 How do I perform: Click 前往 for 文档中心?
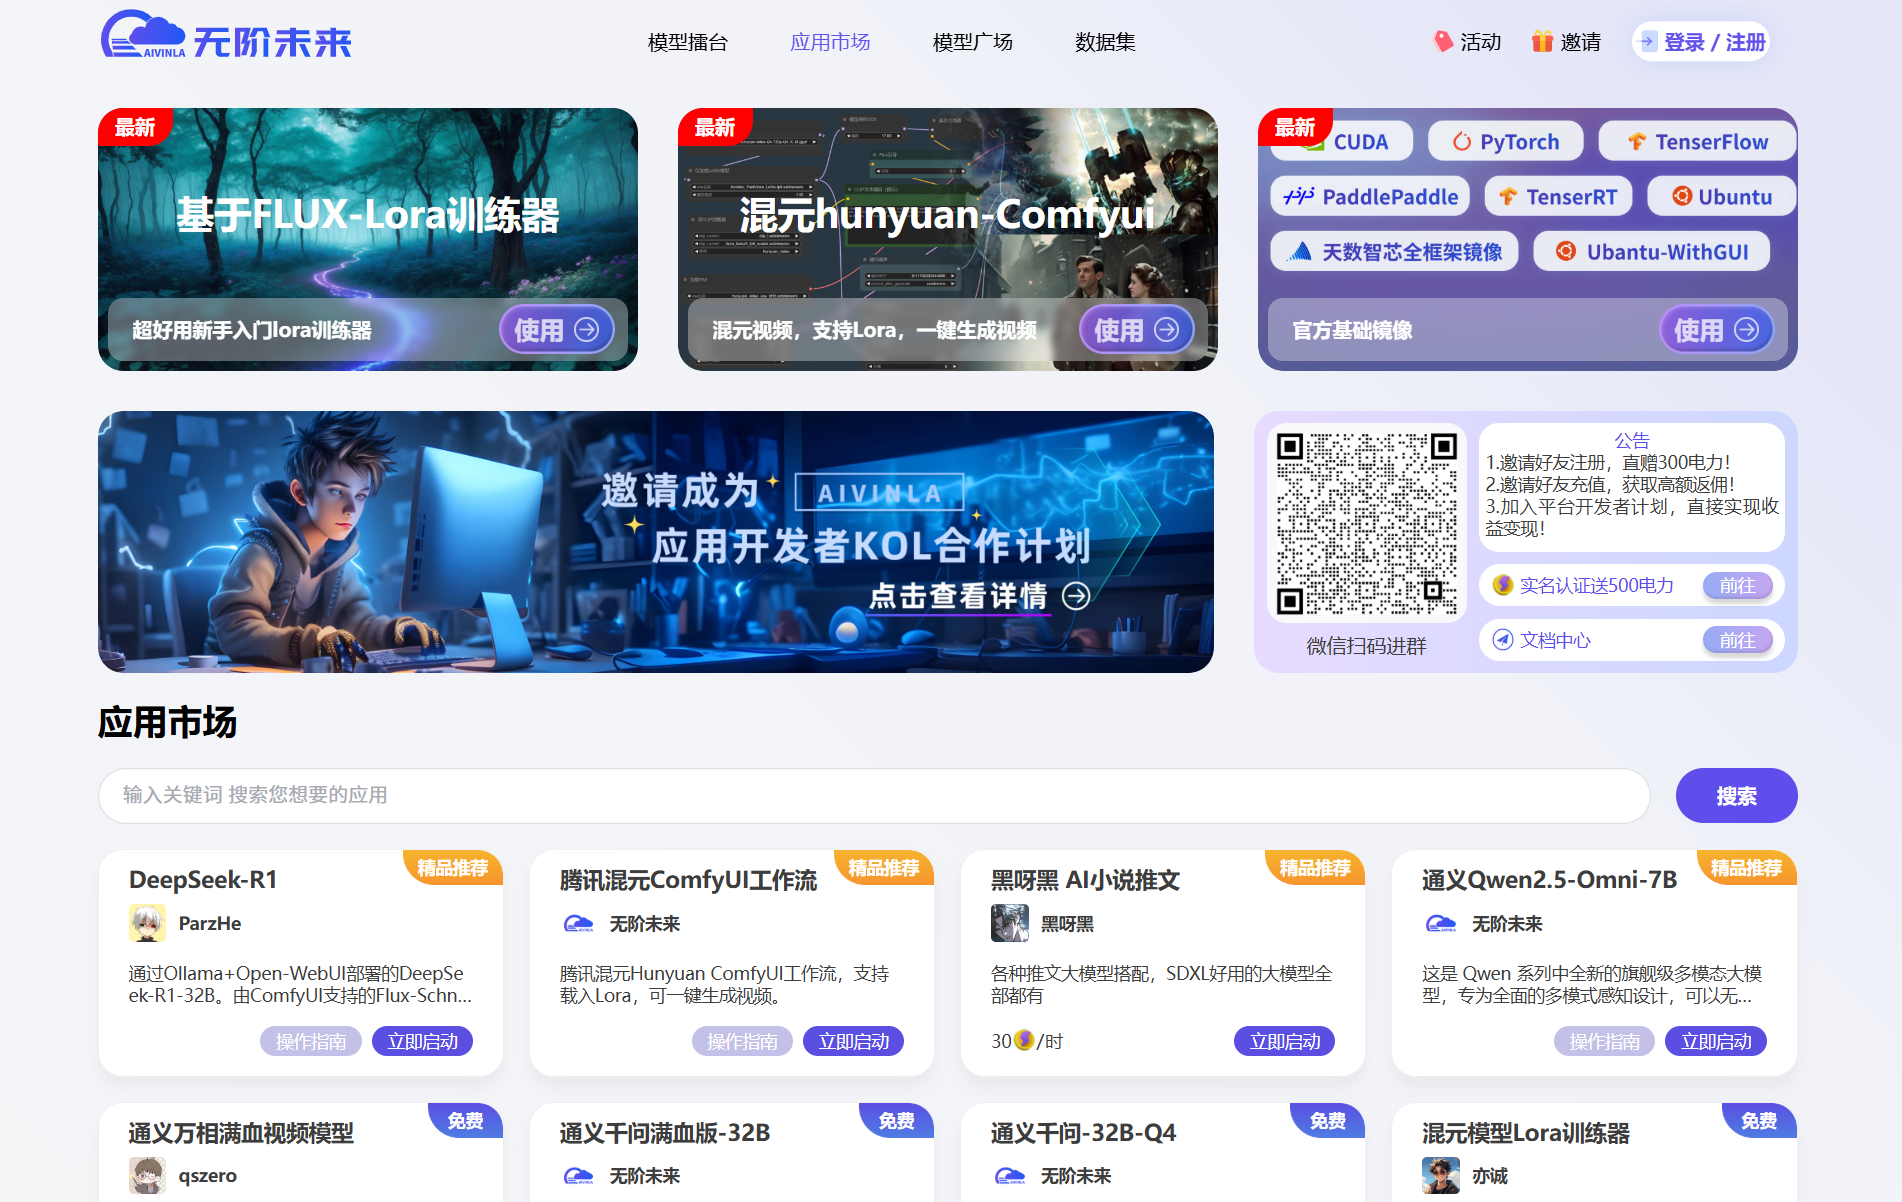point(1737,640)
